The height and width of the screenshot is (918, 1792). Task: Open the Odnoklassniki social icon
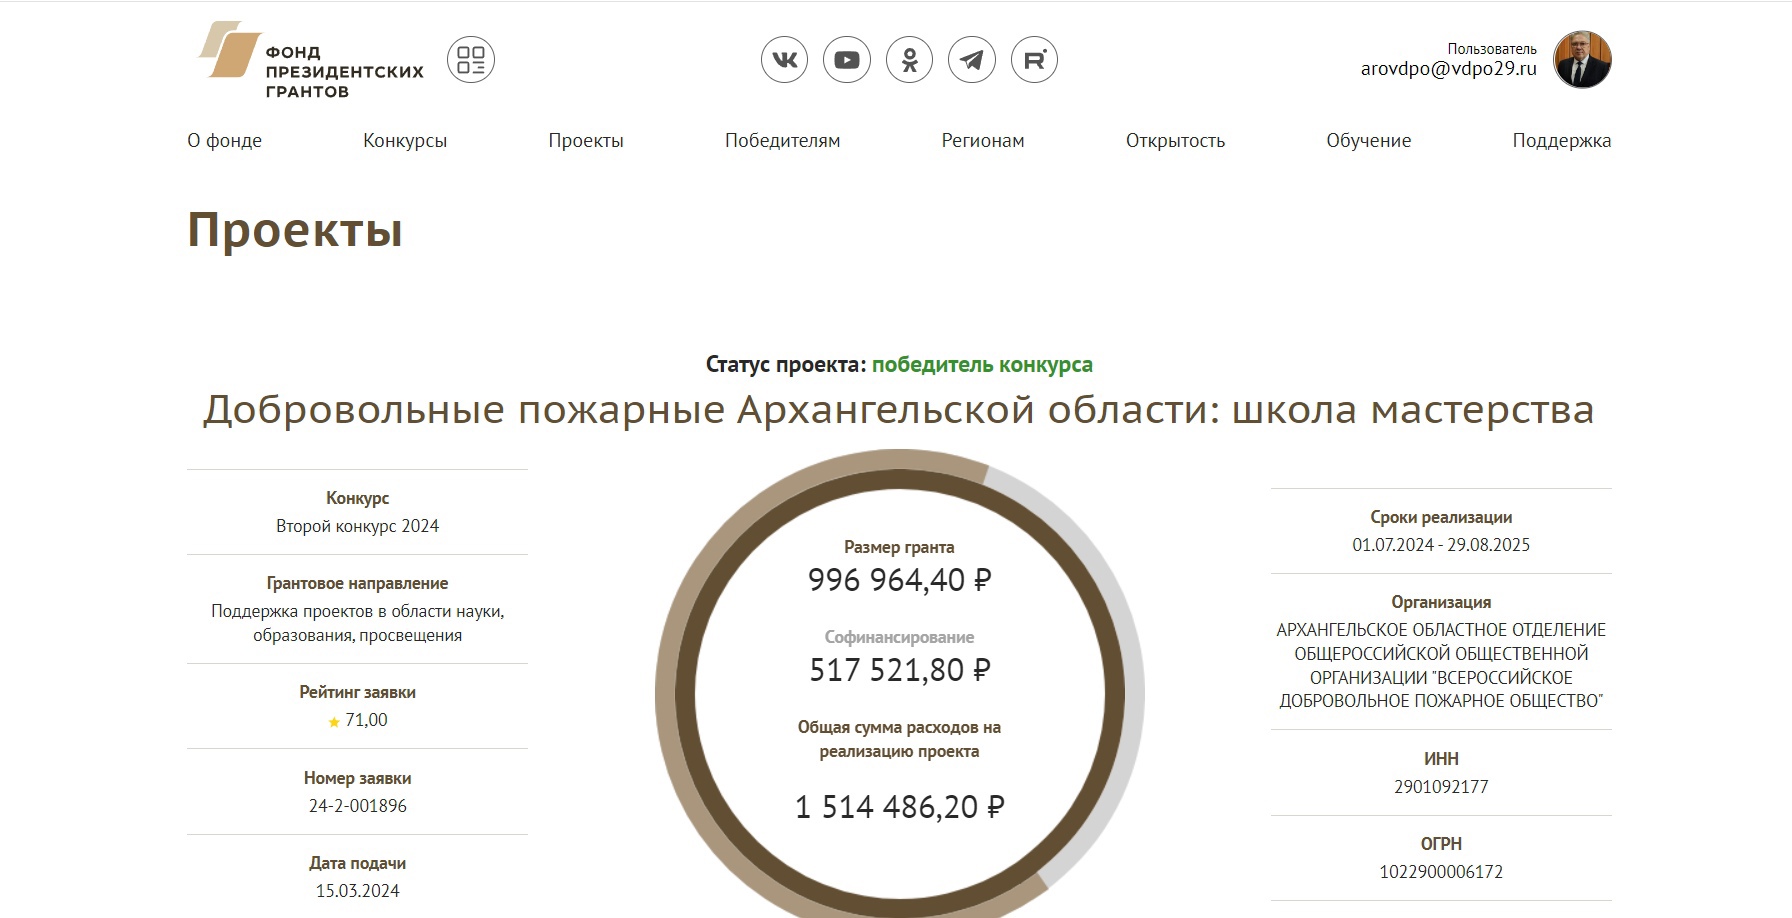coord(909,60)
